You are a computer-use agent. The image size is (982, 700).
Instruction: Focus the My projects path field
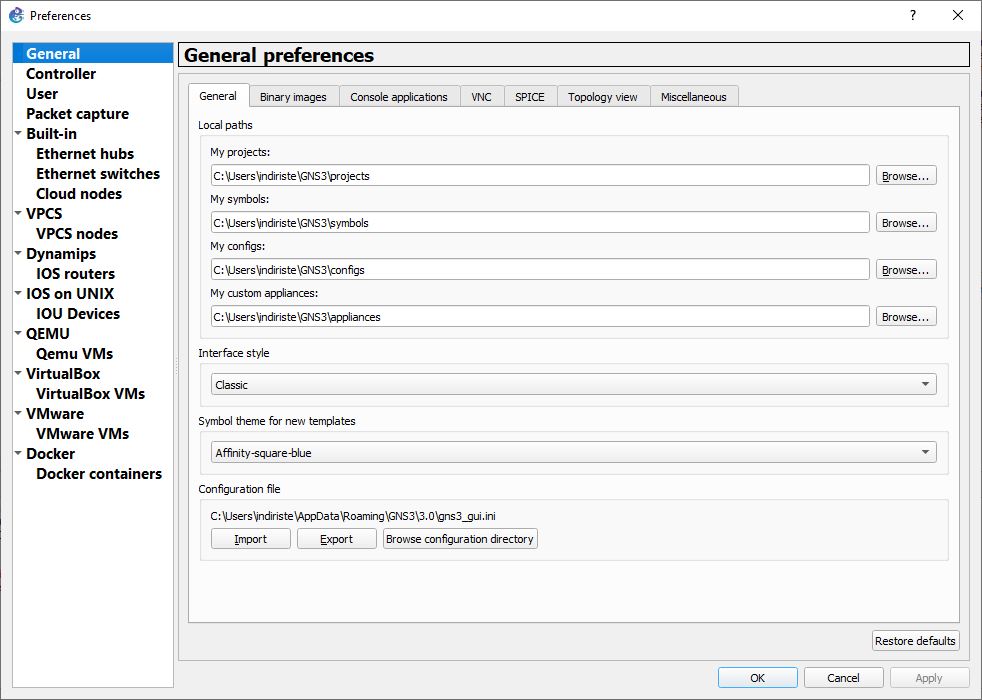click(x=540, y=176)
